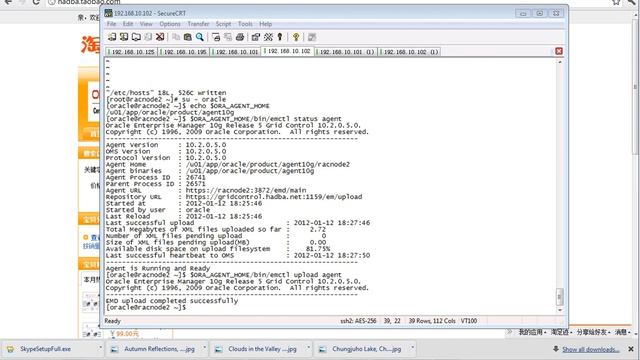Click the "Agent is Running and Ready" line
Image resolution: width=640 pixels, height=360 pixels.
click(x=158, y=268)
